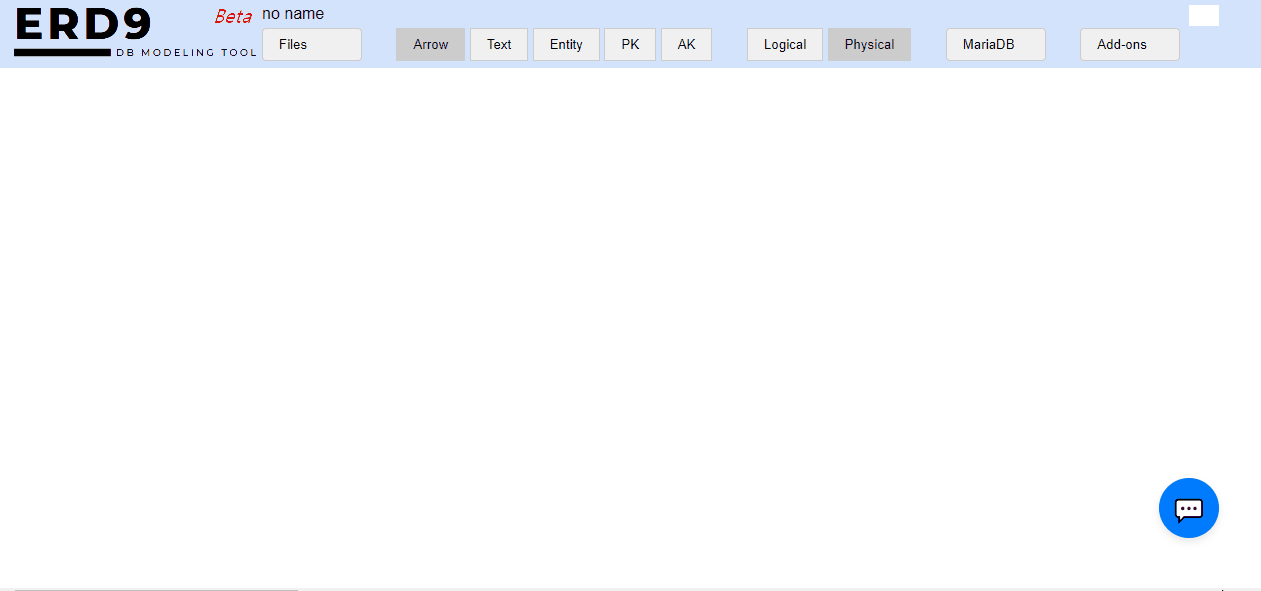
Task: Click the "DB MODELING TOOL" tagline
Action: coord(186,52)
